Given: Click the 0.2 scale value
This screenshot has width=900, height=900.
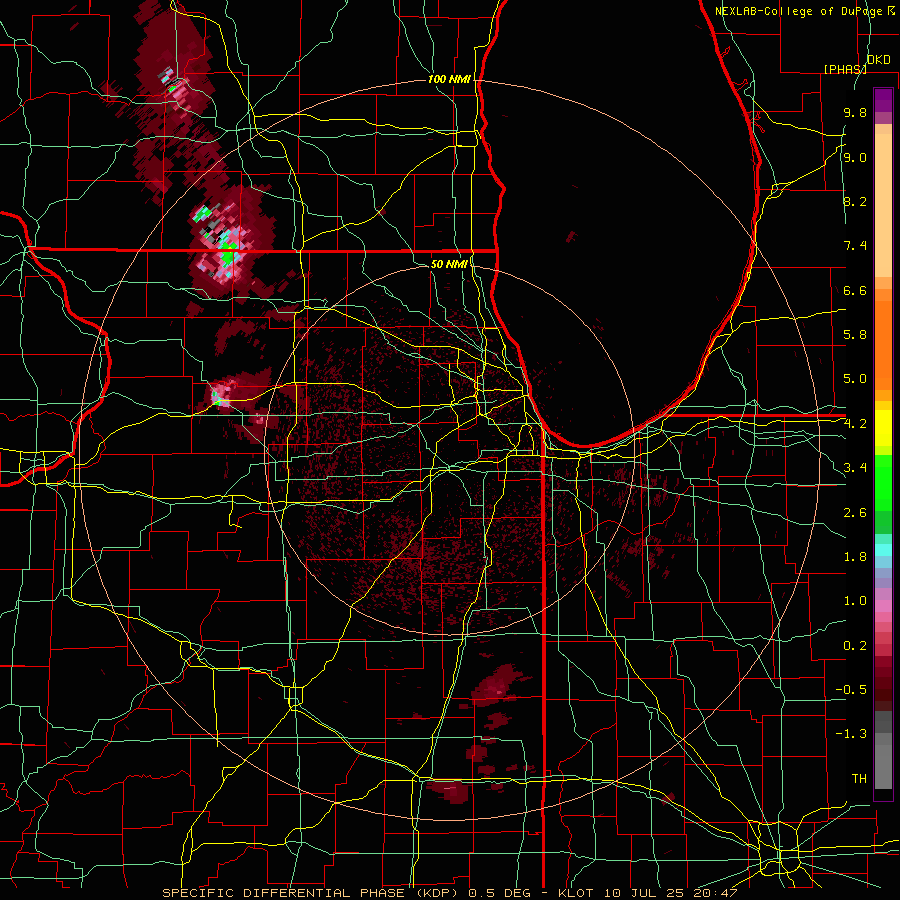Looking at the screenshot, I should pos(855,646).
